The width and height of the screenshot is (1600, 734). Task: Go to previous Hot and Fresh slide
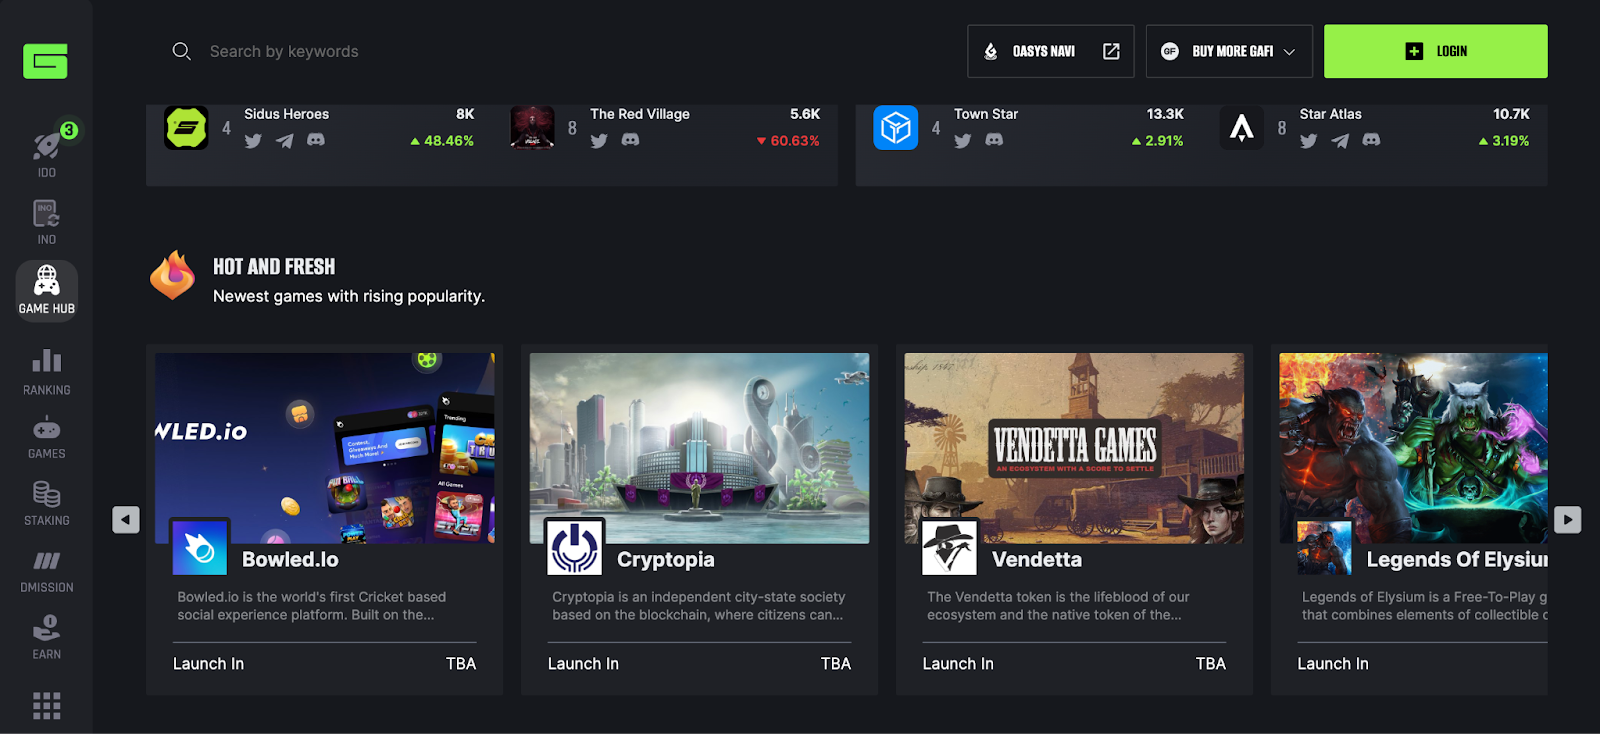126,520
